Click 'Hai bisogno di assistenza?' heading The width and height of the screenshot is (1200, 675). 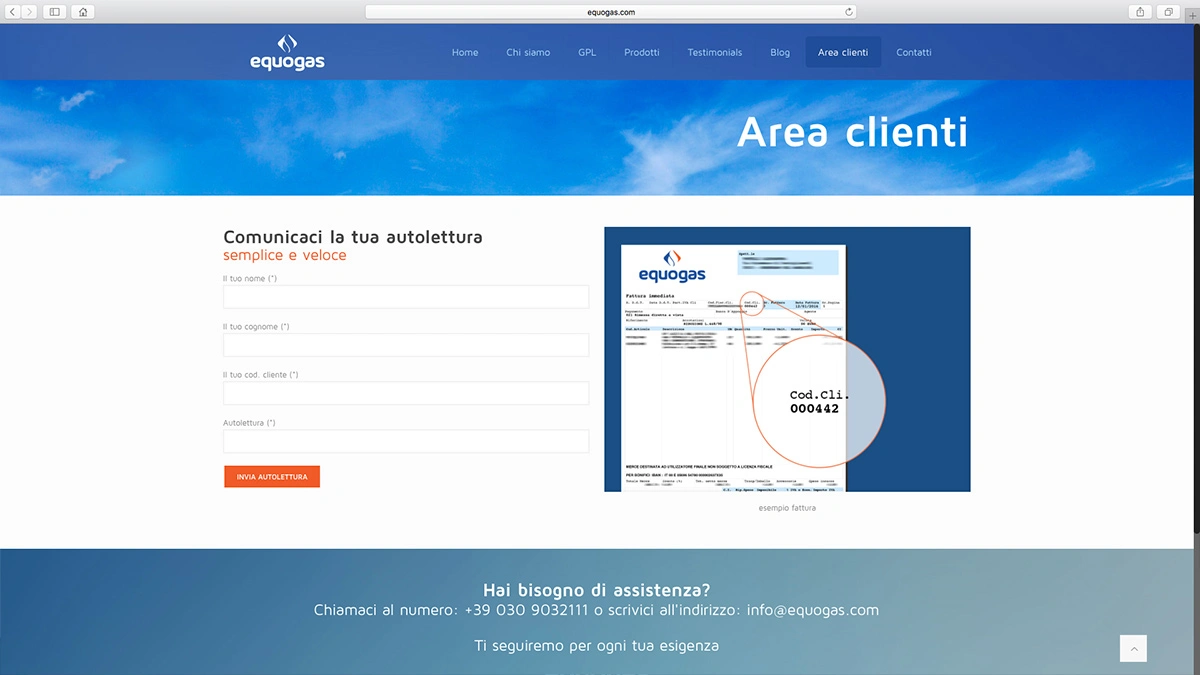tap(597, 590)
